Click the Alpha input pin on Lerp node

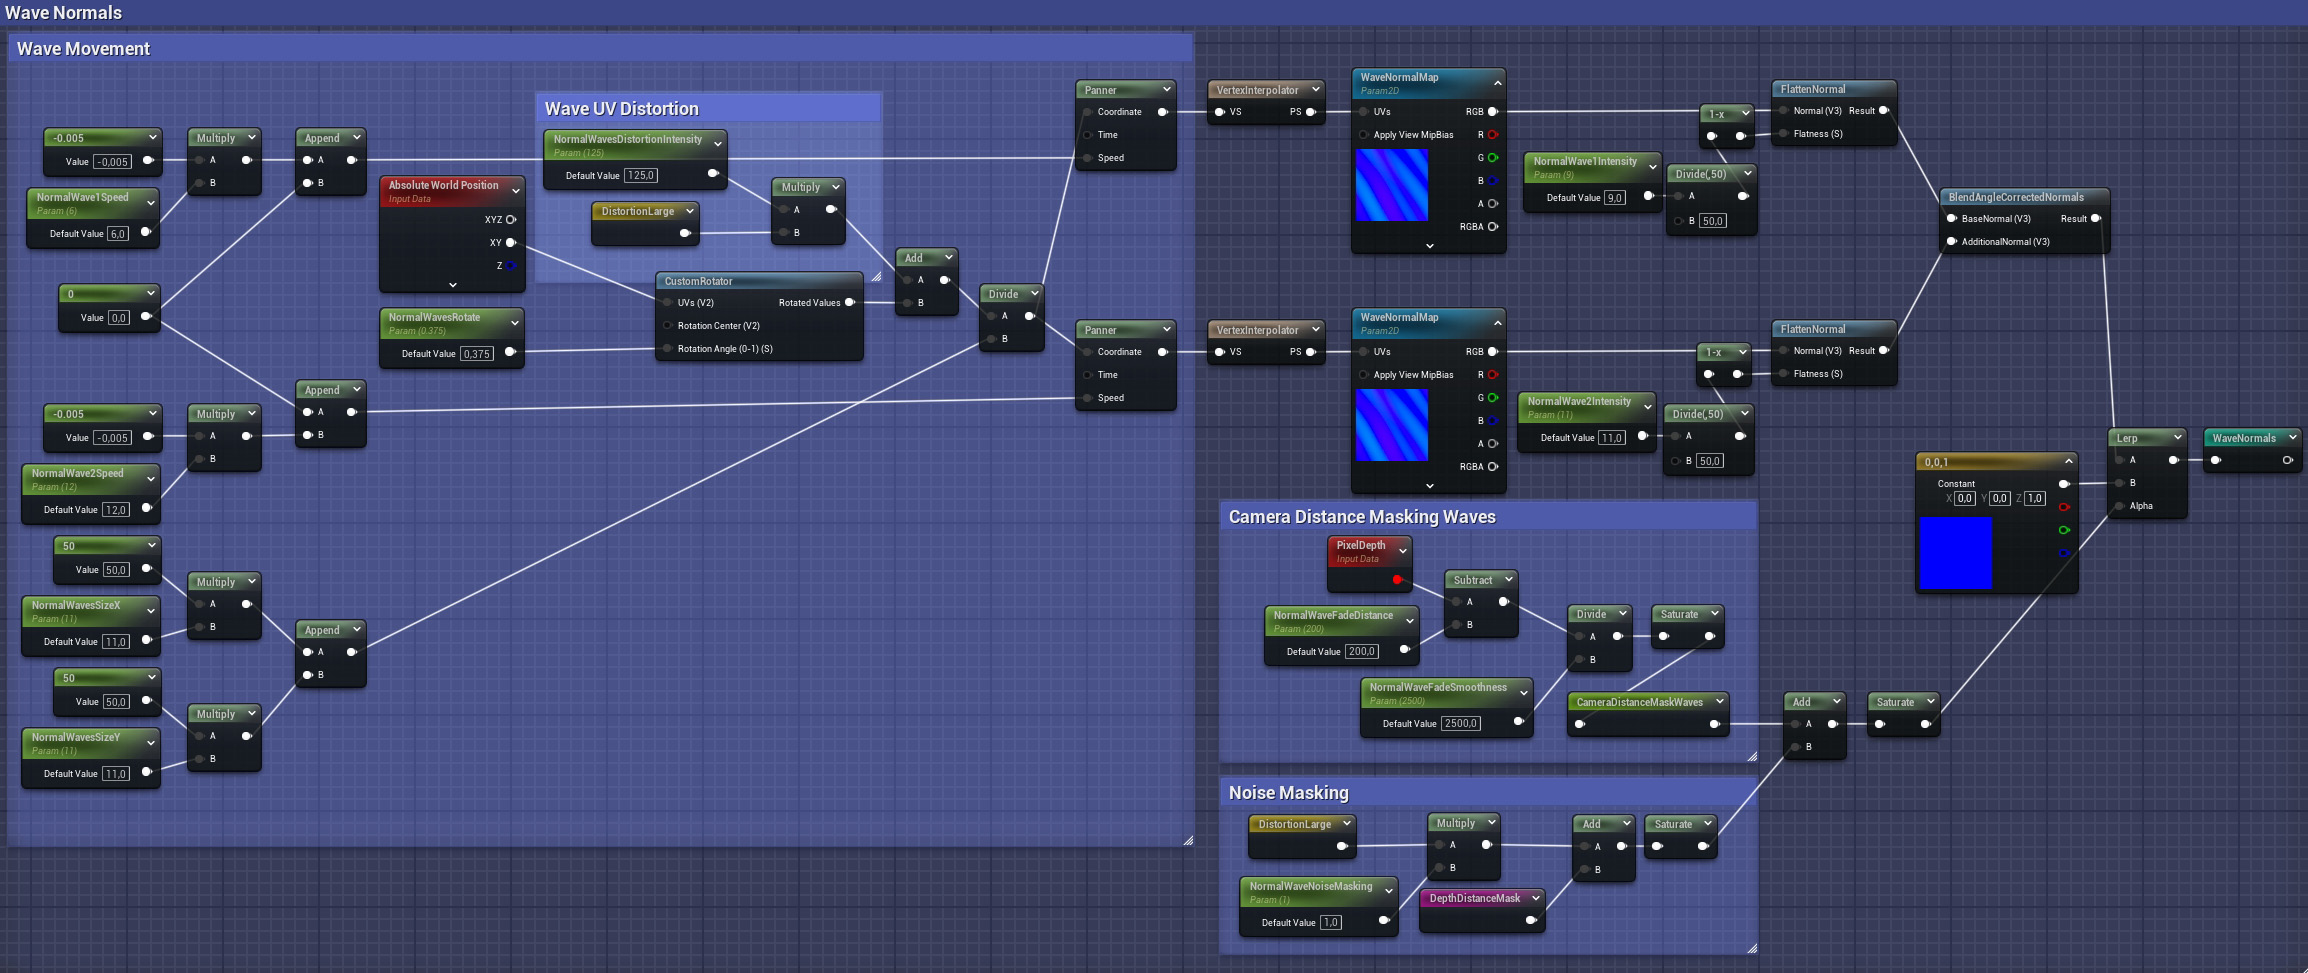2119,506
